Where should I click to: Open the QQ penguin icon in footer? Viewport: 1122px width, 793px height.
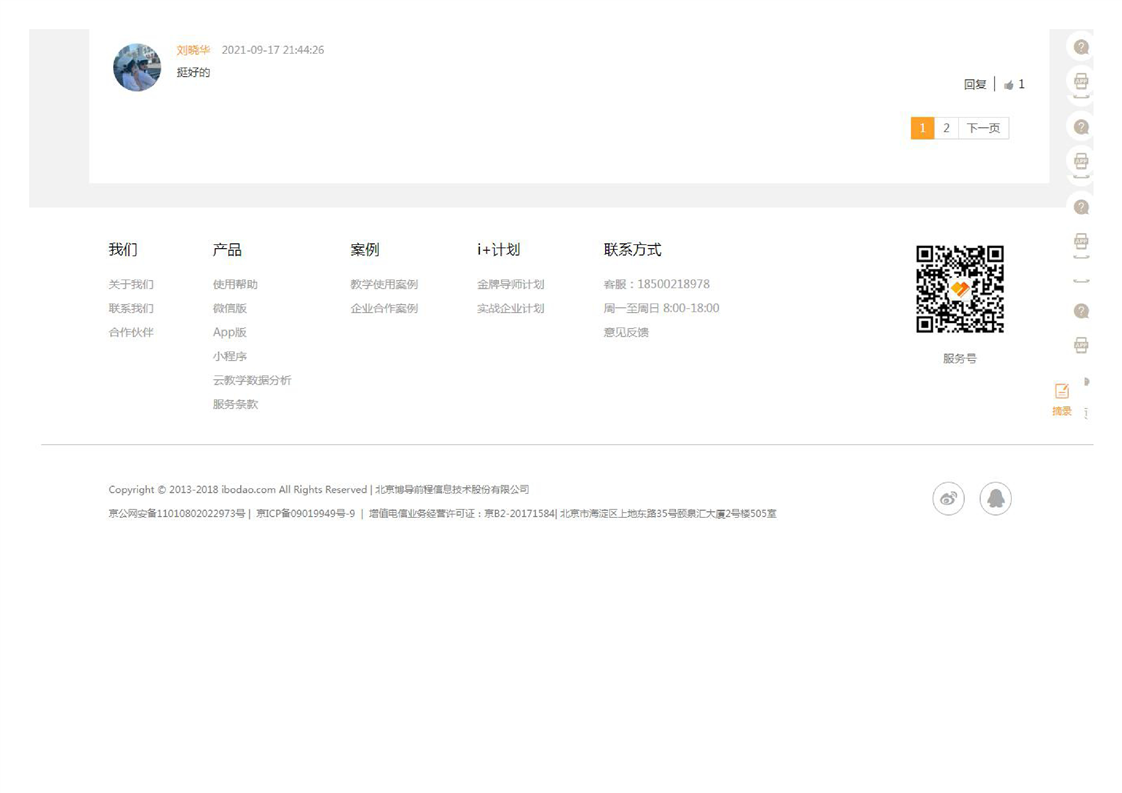pos(995,498)
